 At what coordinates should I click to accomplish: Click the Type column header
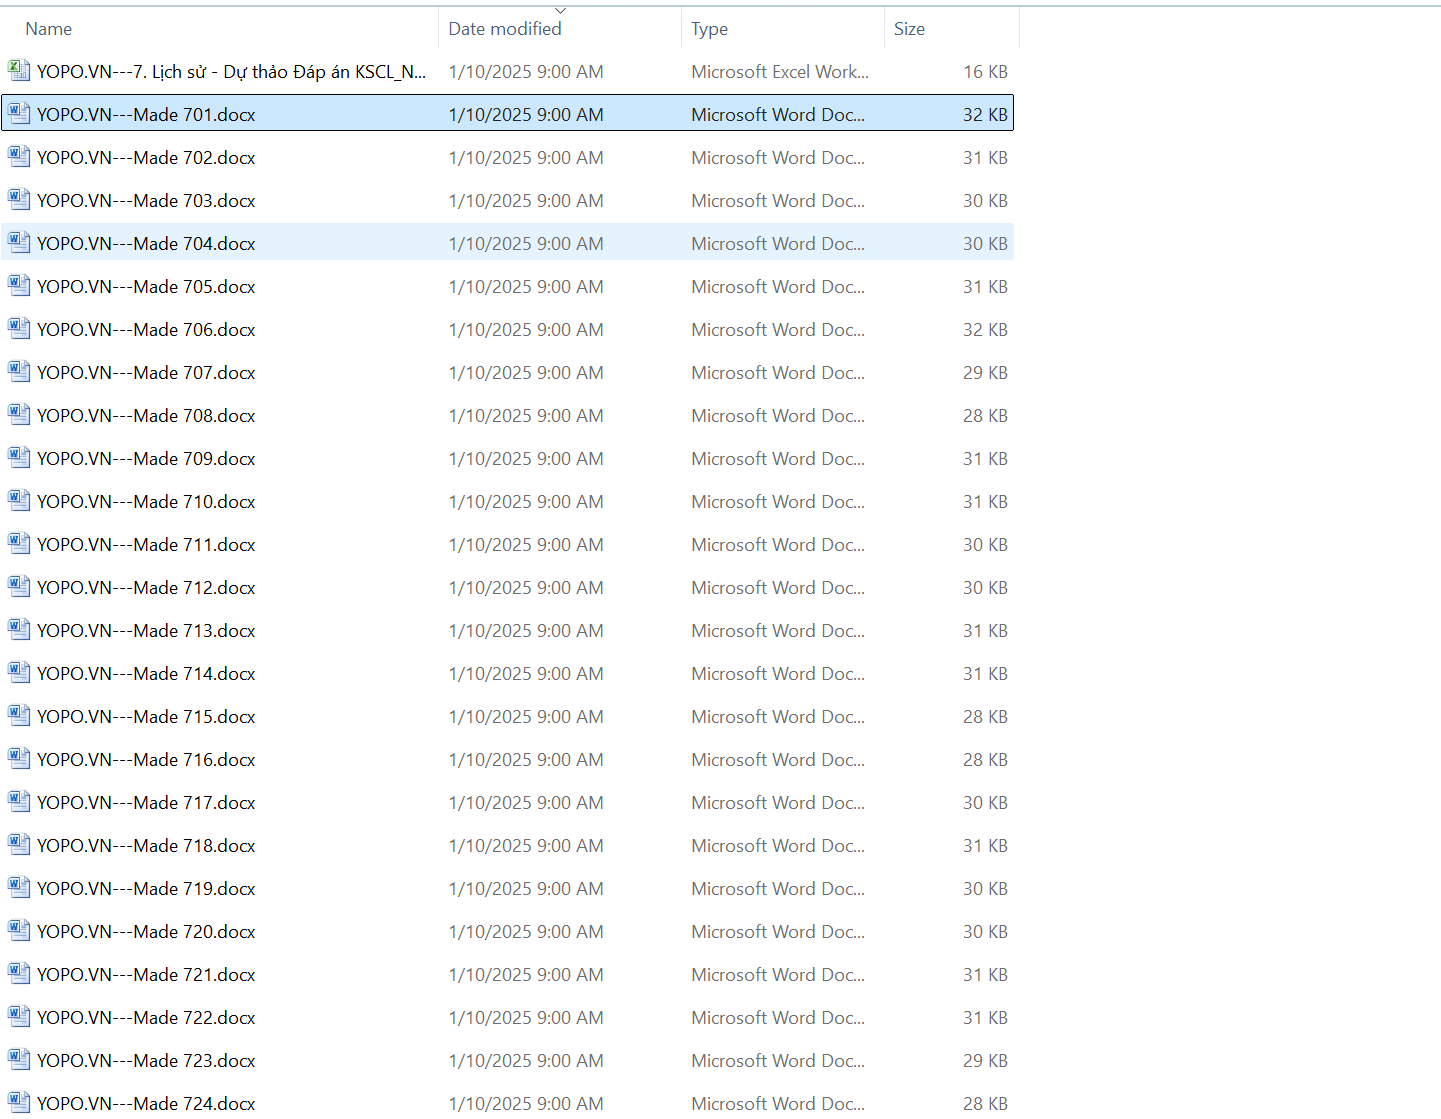click(709, 29)
